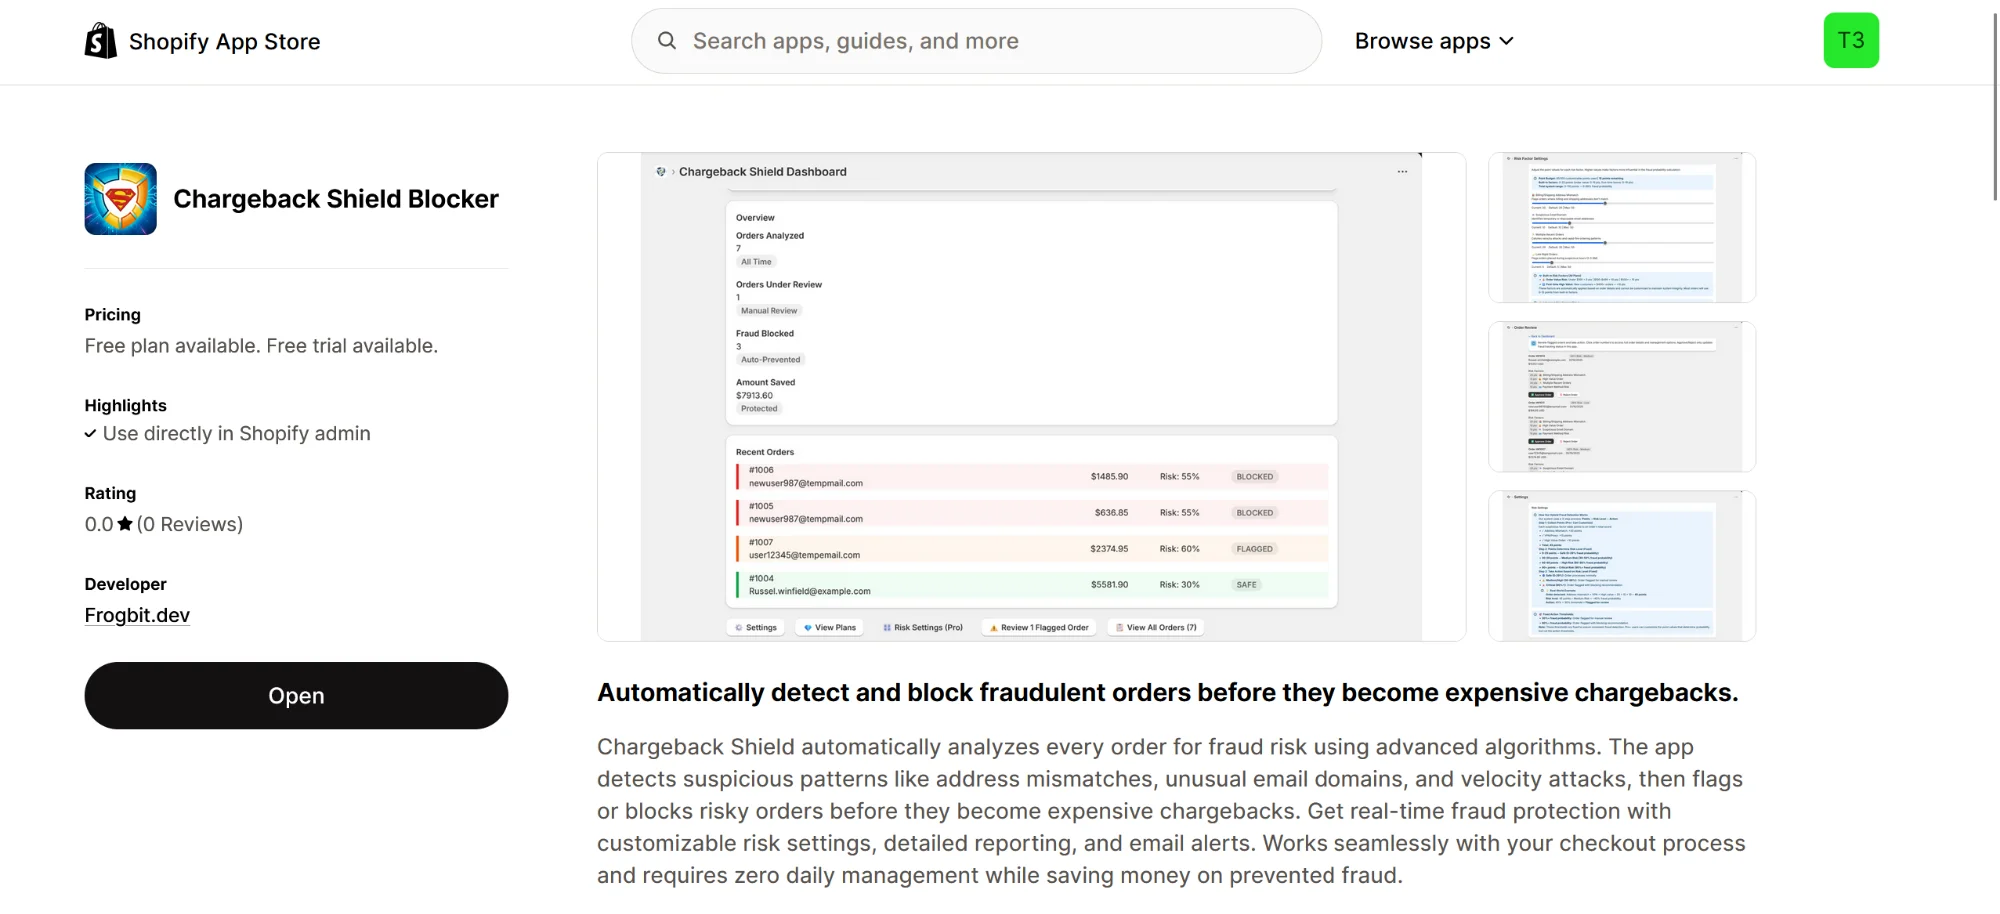Viewport: 2000px width, 914px height.
Task: Click the red risk bar on order #1005
Action: pos(739,512)
